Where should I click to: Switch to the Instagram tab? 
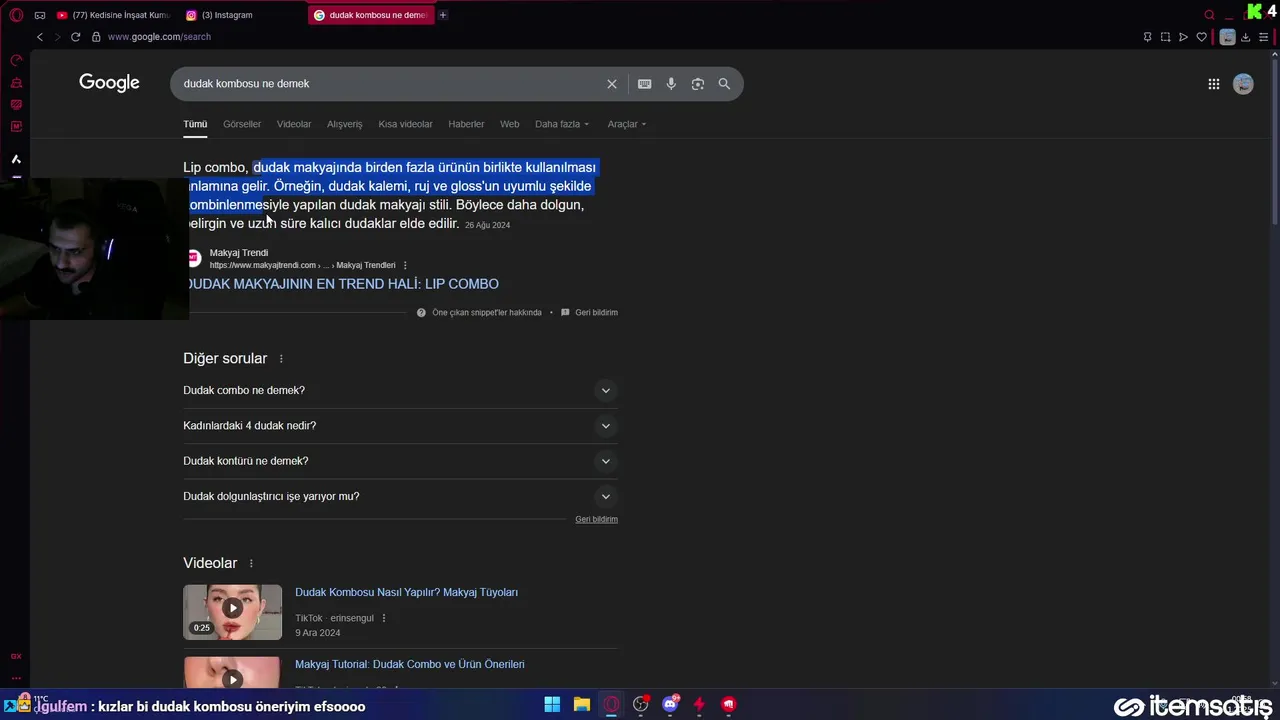pyautogui.click(x=243, y=15)
